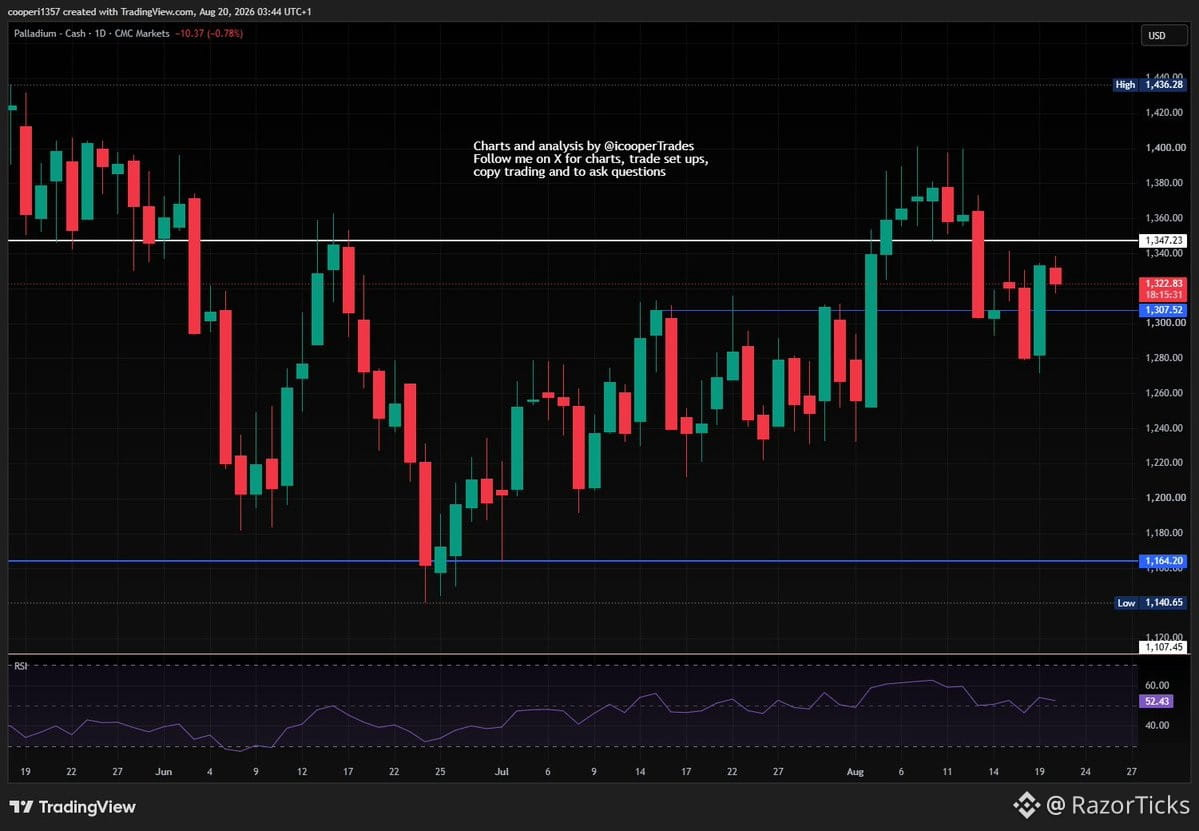This screenshot has height=831, width=1199.
Task: Click the RSI 40.00 axis value
Action: pyautogui.click(x=1157, y=726)
